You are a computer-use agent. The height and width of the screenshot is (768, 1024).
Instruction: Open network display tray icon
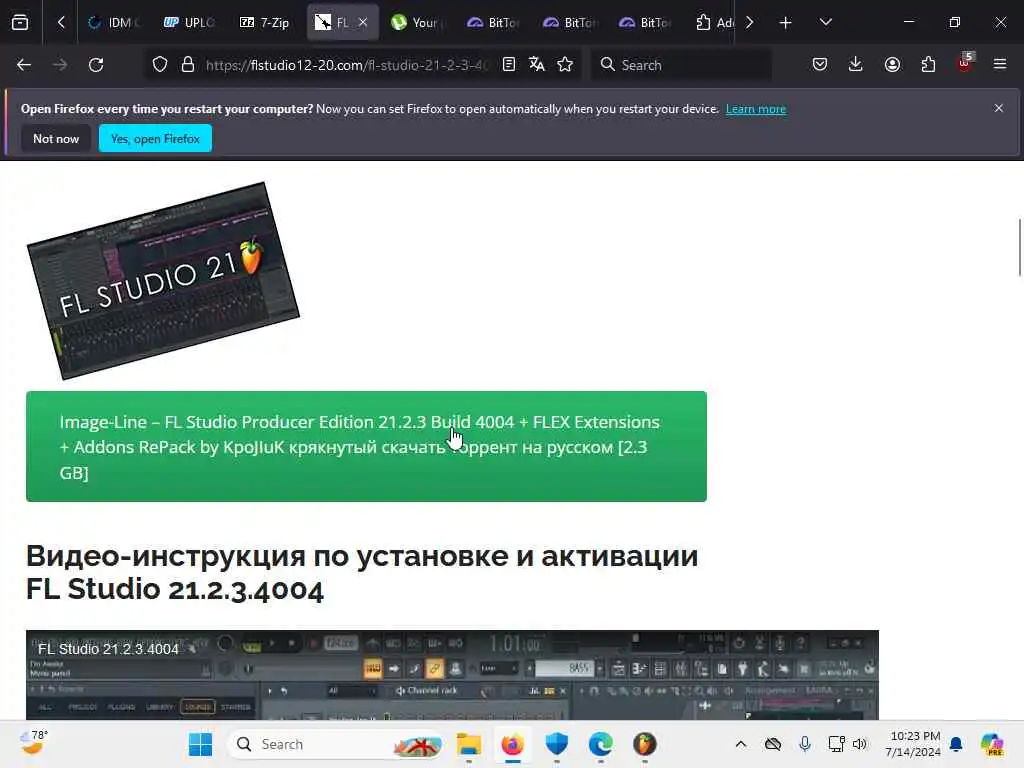pos(836,744)
